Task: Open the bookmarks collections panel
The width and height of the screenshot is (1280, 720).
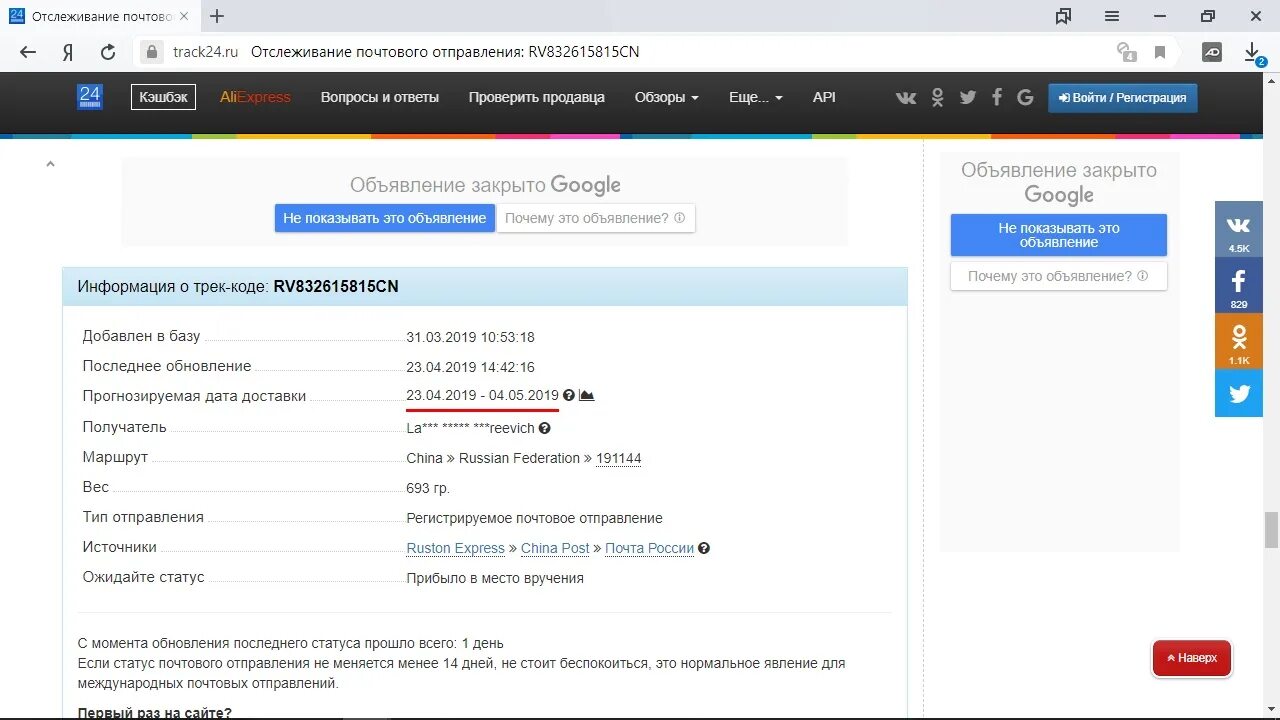Action: point(1063,17)
